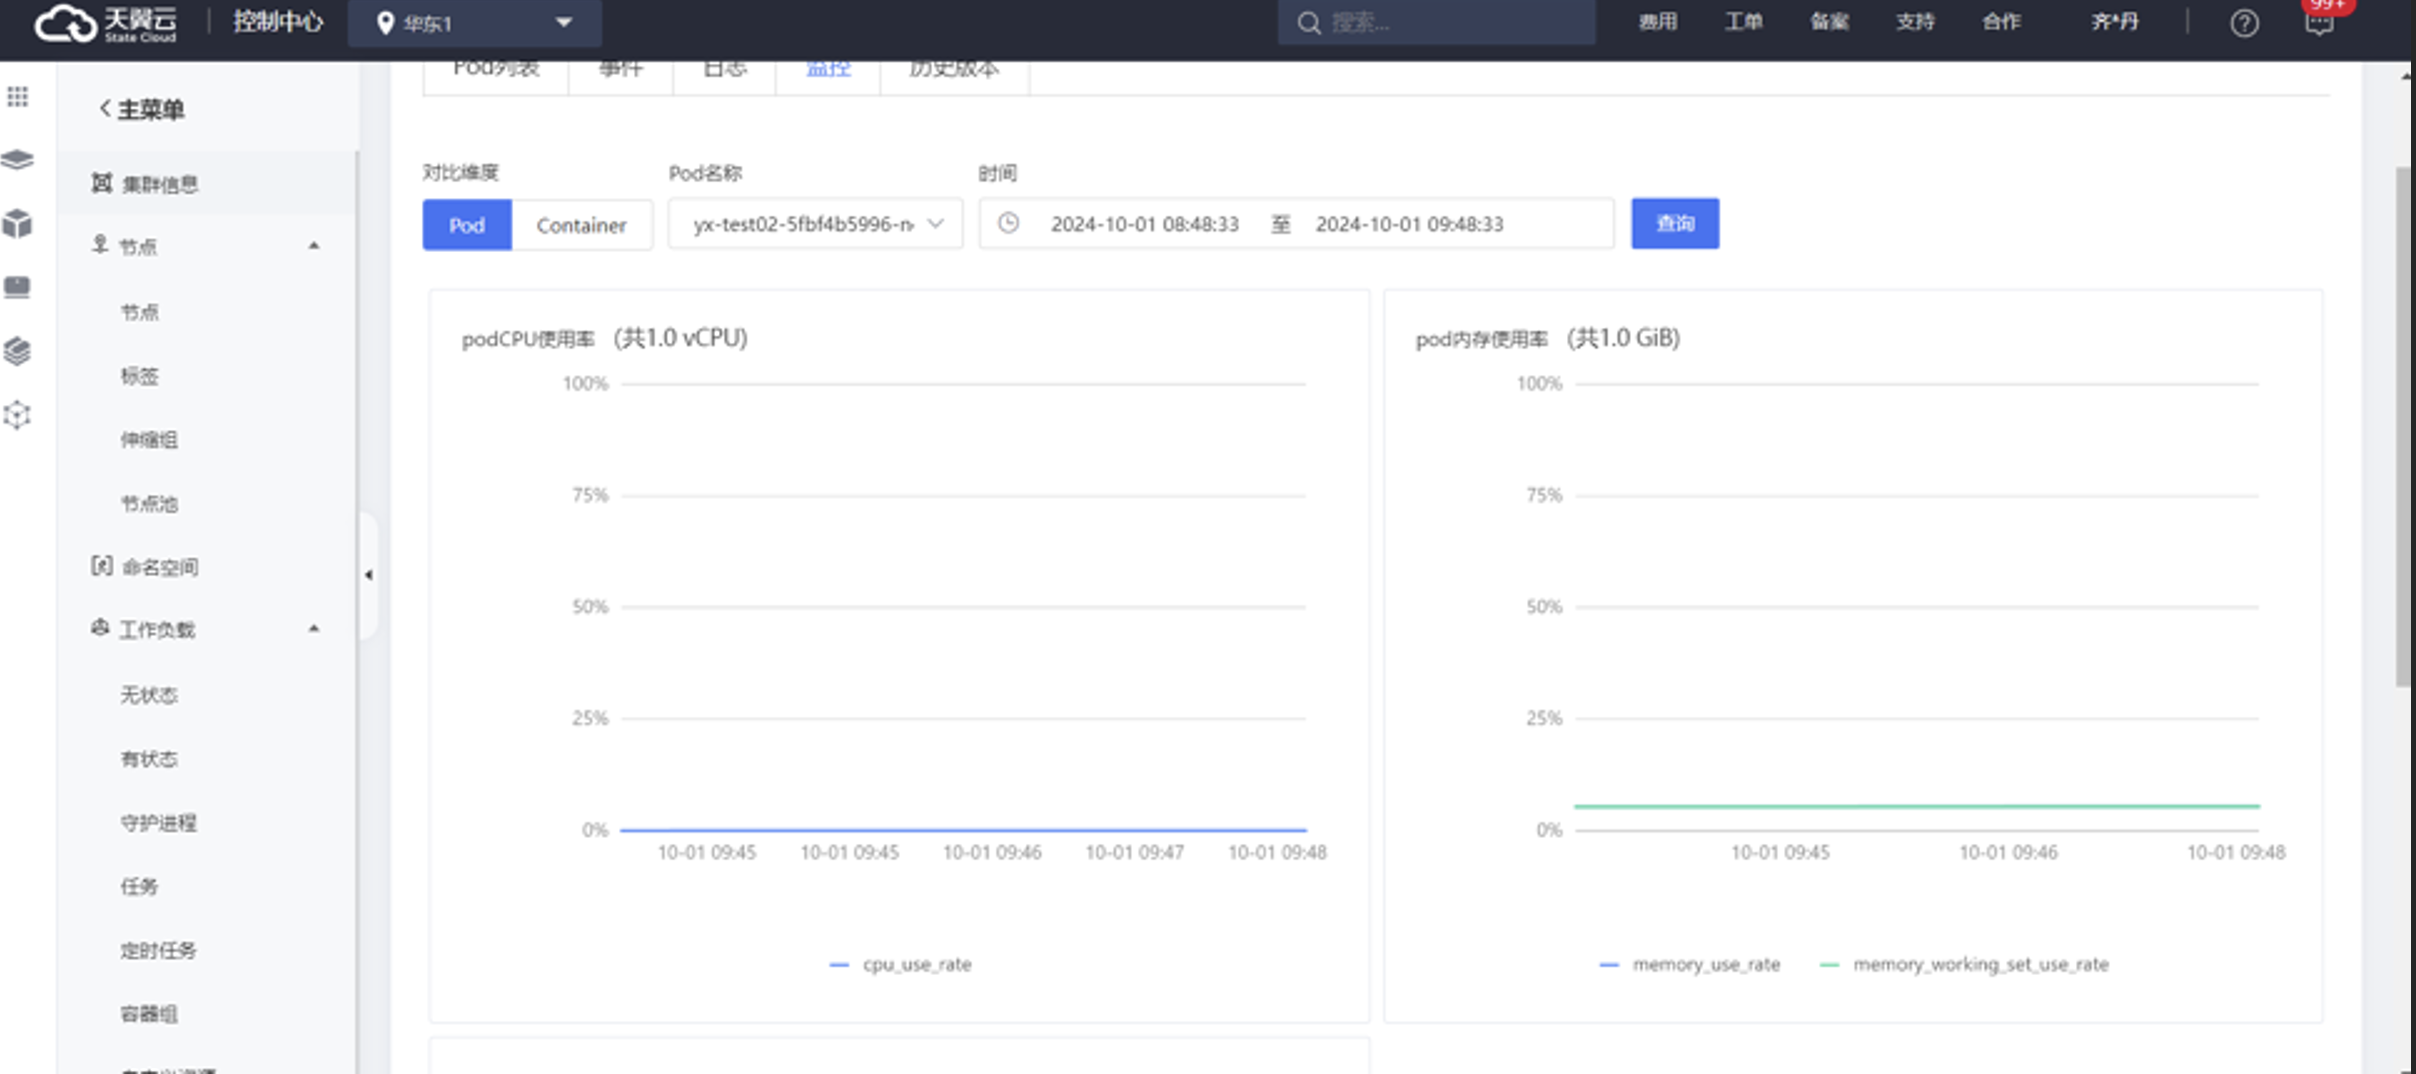
Task: Open 支持 in top navigation
Action: pos(1916,22)
